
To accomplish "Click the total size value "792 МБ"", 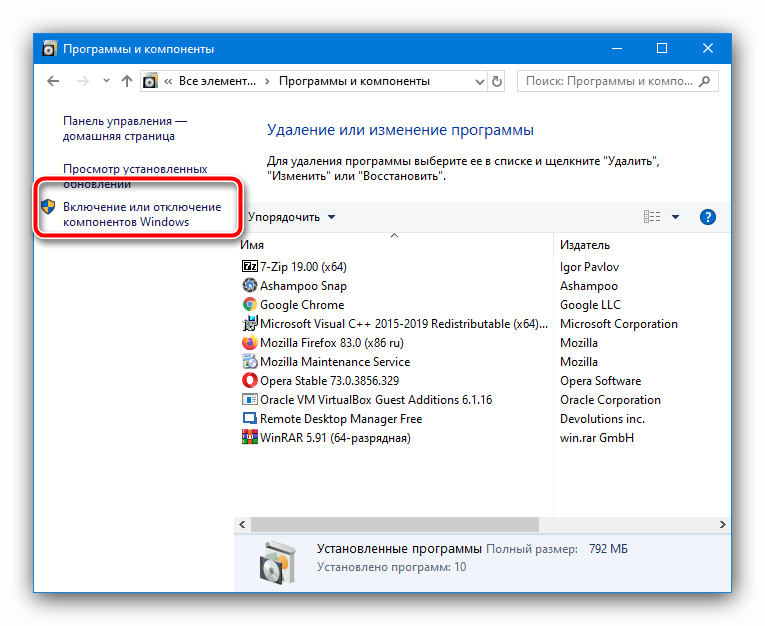I will click(x=608, y=549).
